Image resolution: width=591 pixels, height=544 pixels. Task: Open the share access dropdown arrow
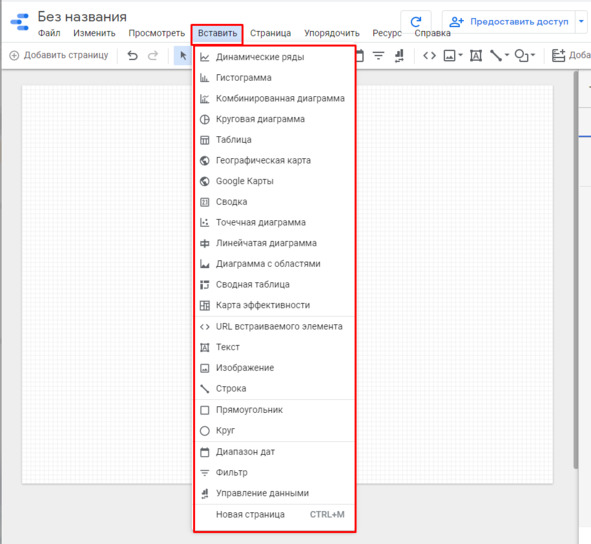coord(581,21)
